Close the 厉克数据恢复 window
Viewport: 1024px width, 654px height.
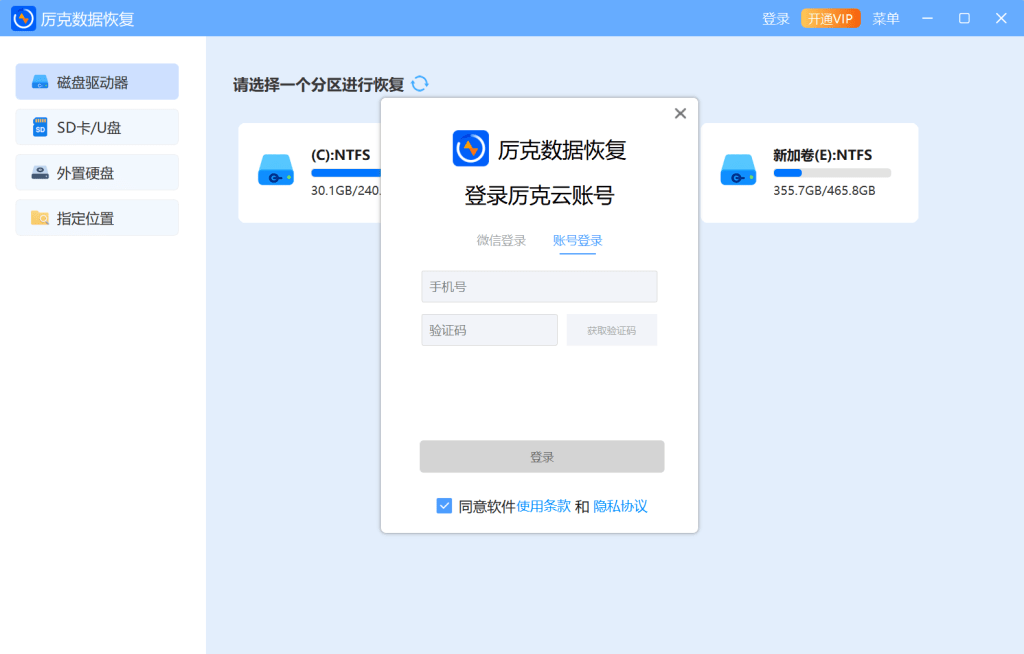pyautogui.click(x=1001, y=18)
